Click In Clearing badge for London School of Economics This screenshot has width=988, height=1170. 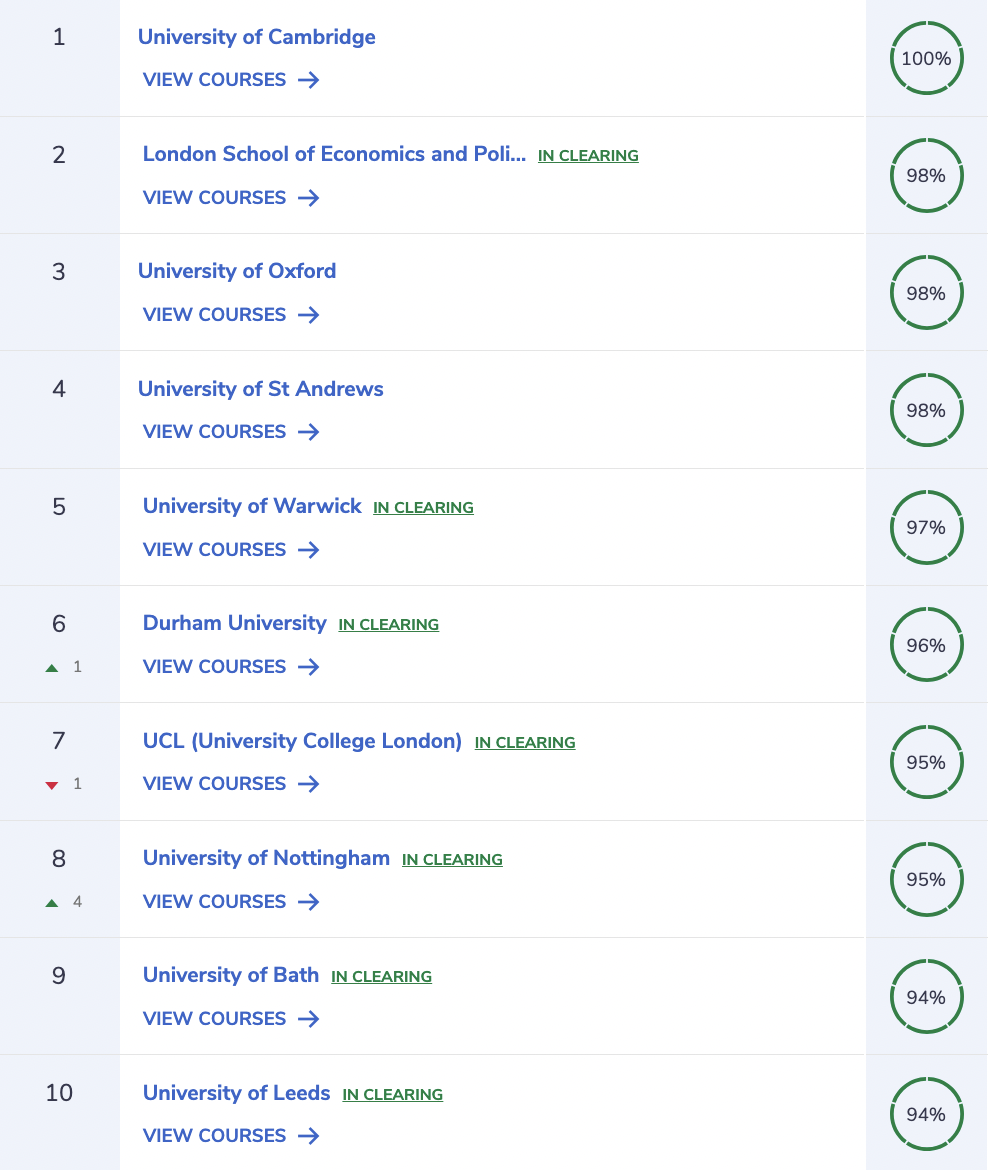588,156
